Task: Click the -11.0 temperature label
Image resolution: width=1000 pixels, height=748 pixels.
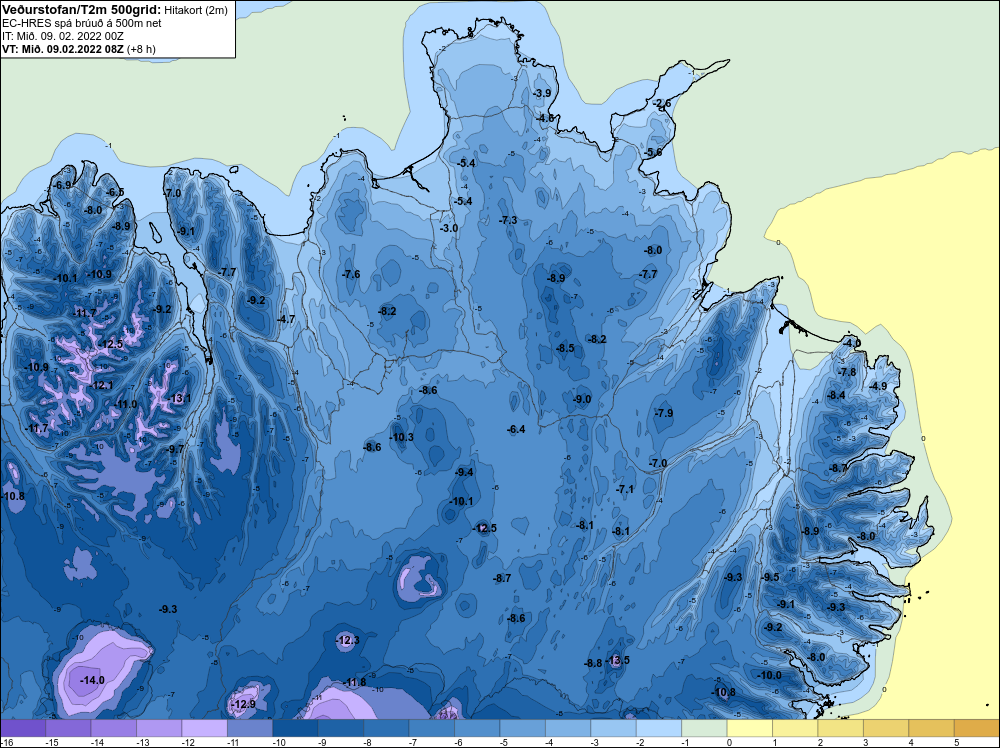Action: pos(125,404)
